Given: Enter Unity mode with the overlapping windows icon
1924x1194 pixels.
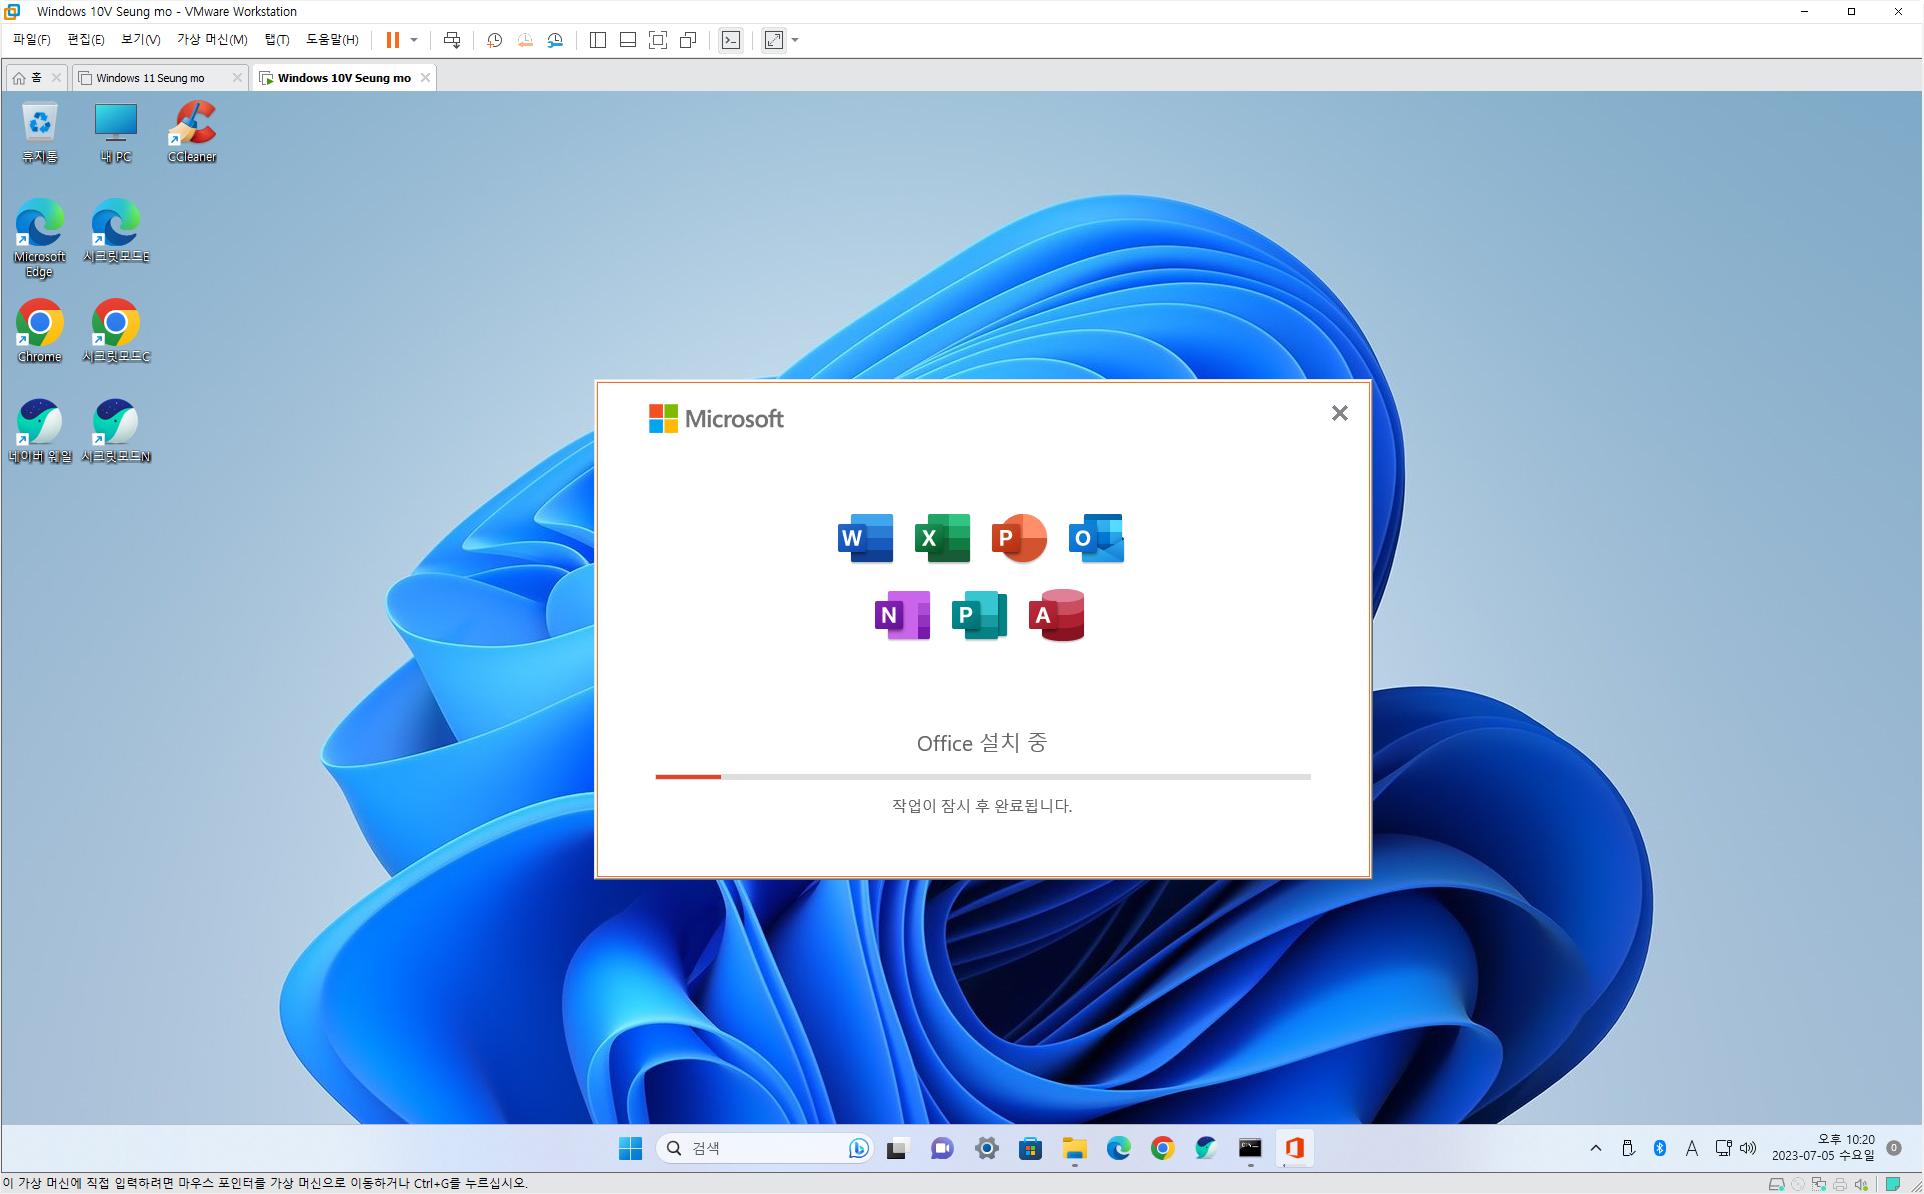Looking at the screenshot, I should click(x=688, y=40).
